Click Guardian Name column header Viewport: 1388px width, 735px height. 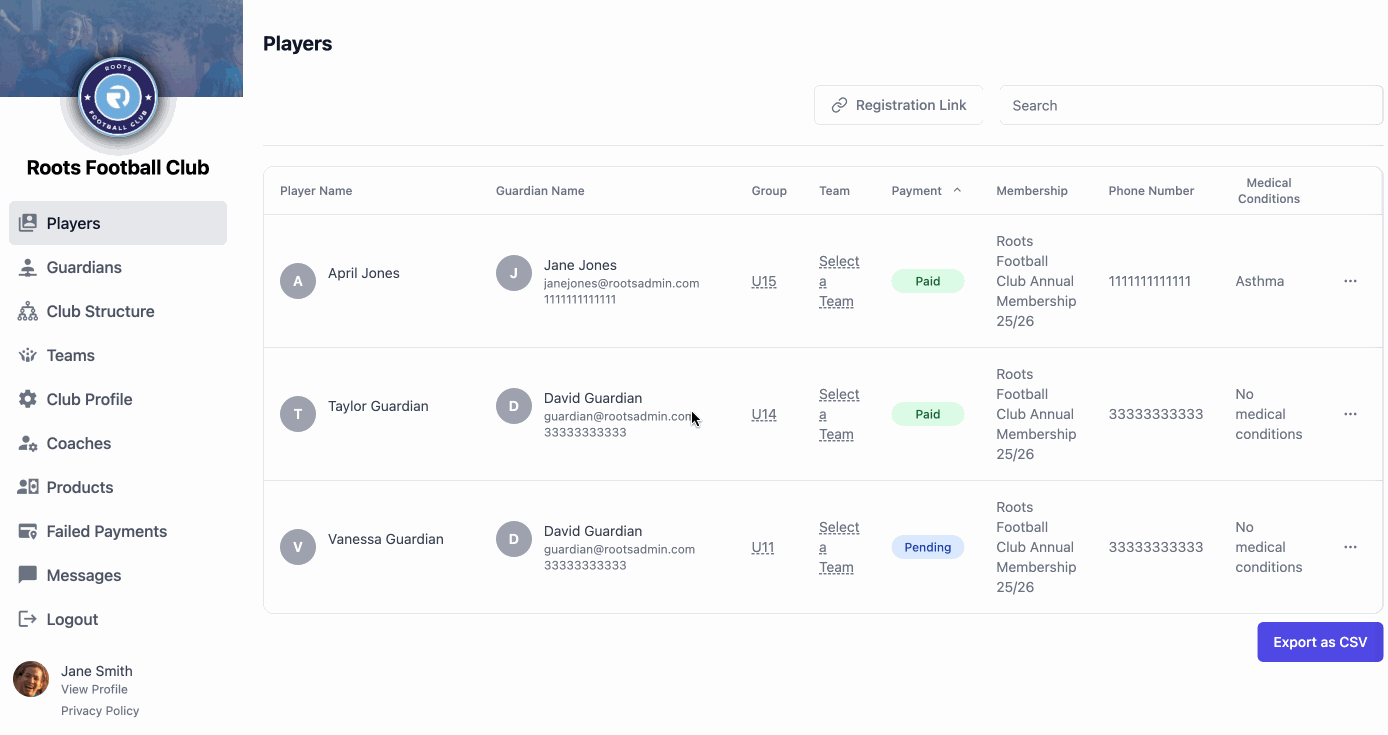click(540, 190)
